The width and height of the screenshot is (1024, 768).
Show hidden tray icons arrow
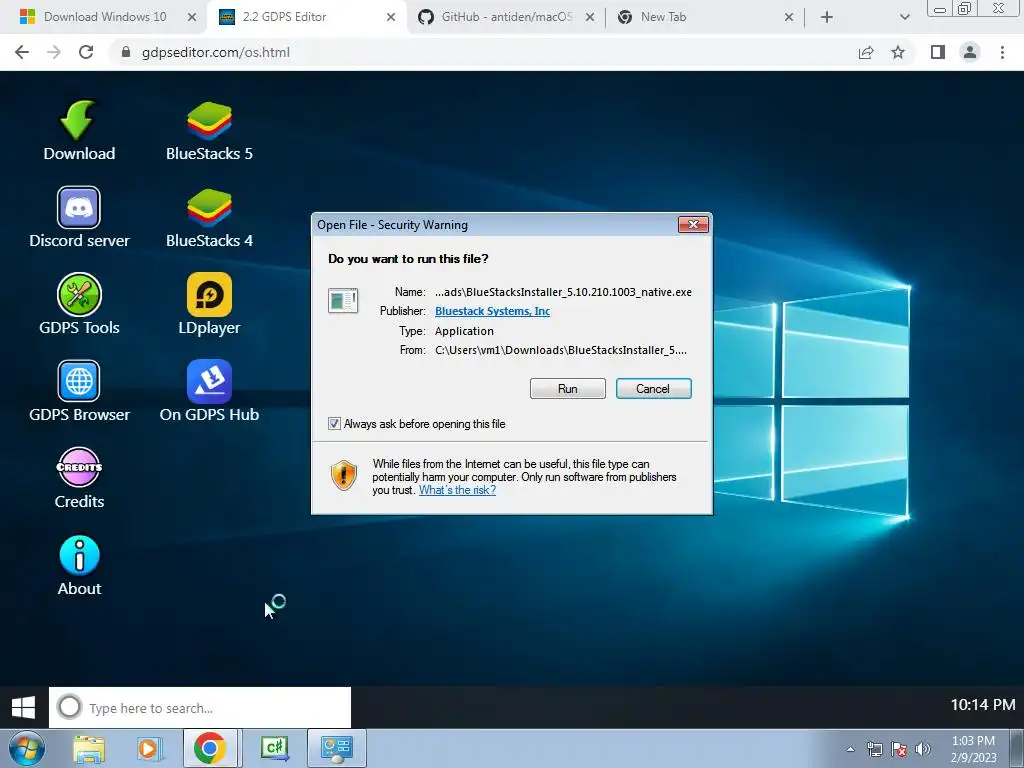click(850, 749)
